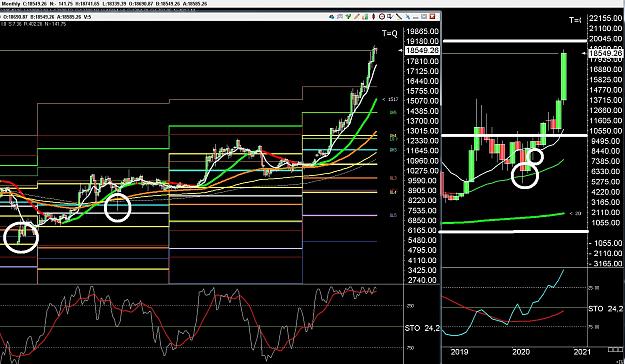Viewport: 625px width, 364px height.
Task: Click the 10550.00 label on right axis
Action: pyautogui.click(x=605, y=131)
